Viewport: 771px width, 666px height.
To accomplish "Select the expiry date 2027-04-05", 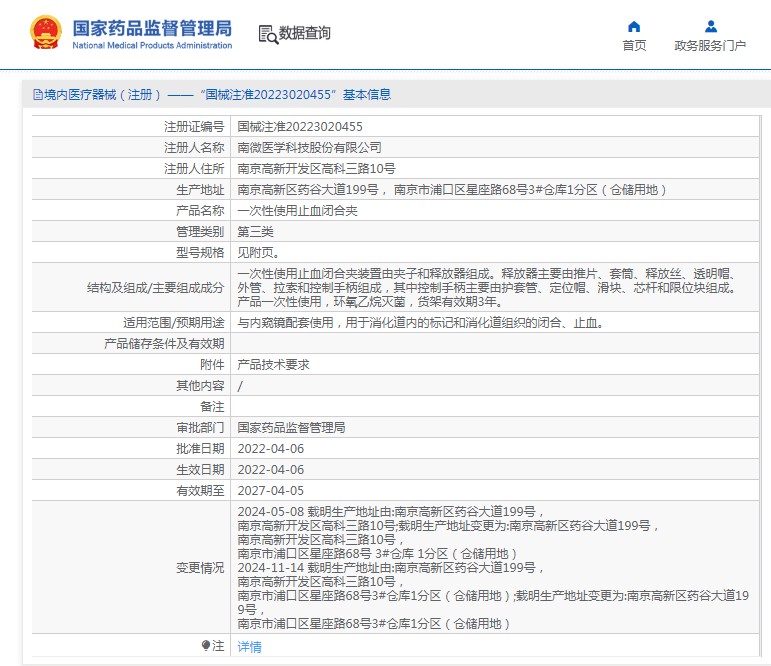I will [x=271, y=490].
